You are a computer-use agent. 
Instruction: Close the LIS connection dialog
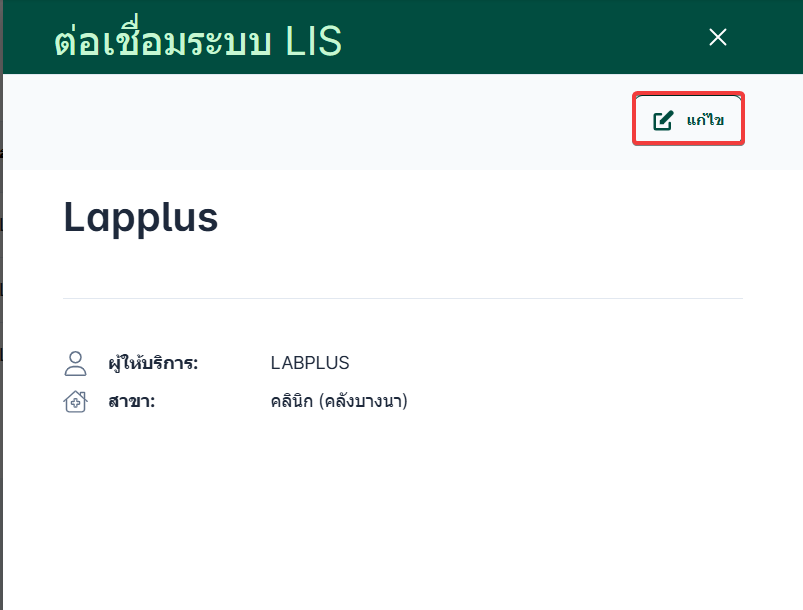click(717, 37)
